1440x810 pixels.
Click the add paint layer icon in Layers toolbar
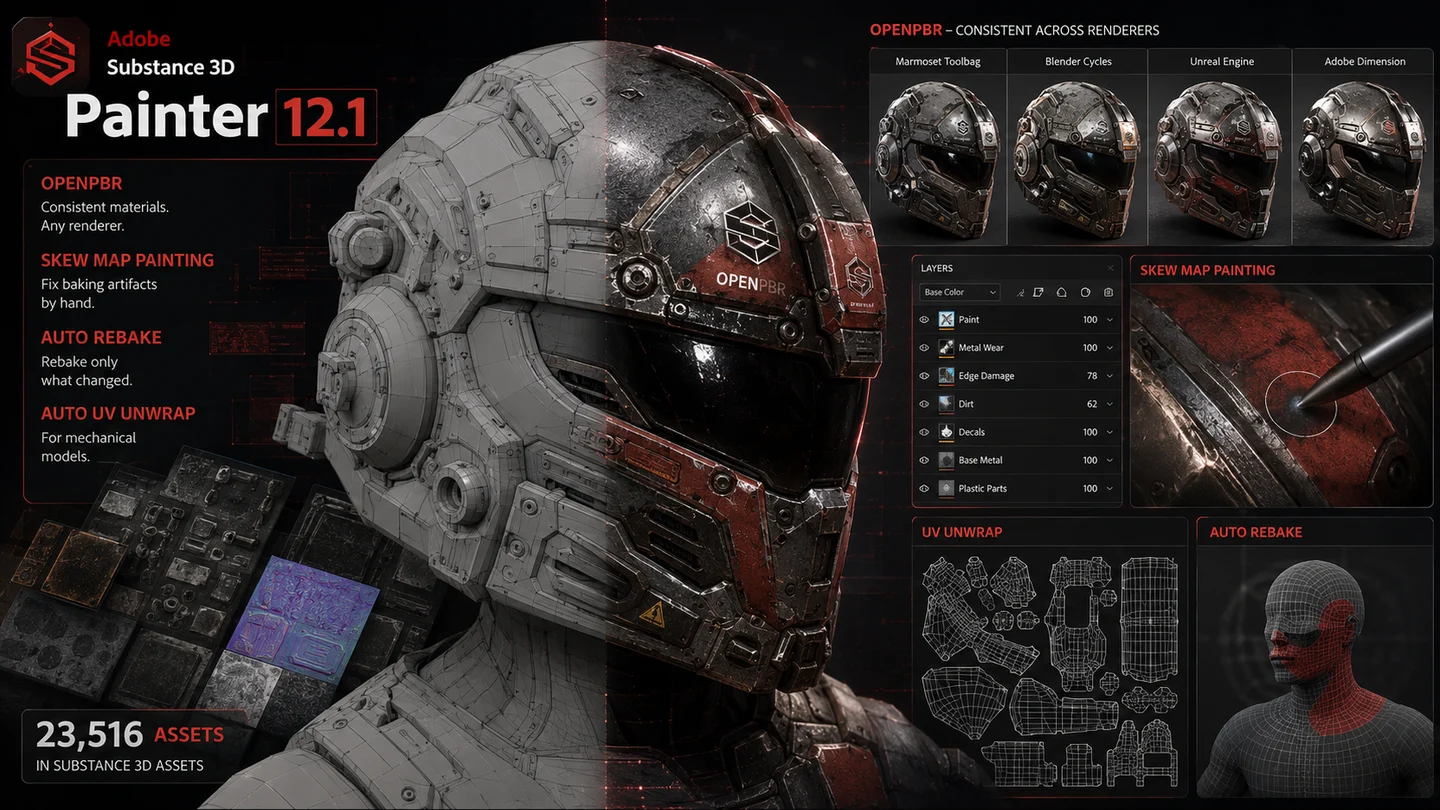click(x=1038, y=292)
